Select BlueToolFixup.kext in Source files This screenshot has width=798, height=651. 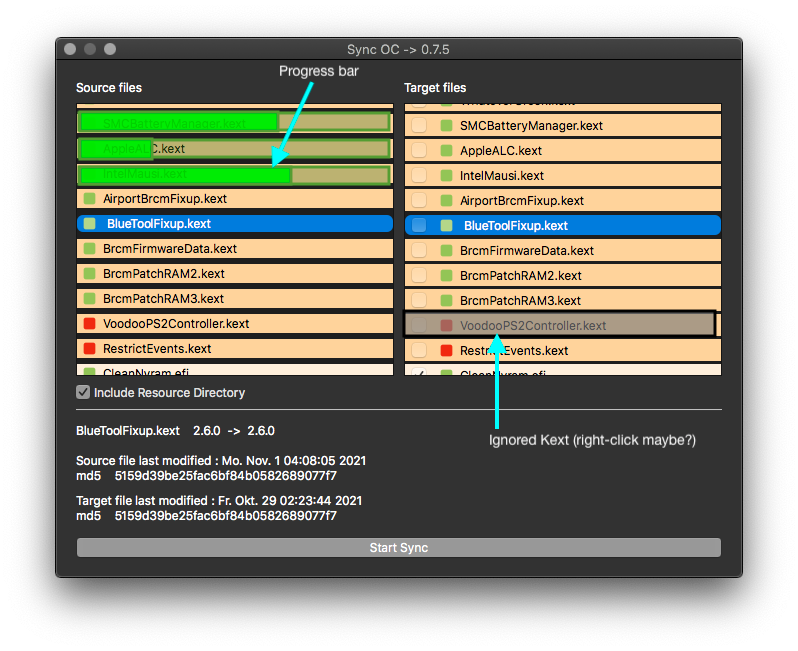pos(235,223)
